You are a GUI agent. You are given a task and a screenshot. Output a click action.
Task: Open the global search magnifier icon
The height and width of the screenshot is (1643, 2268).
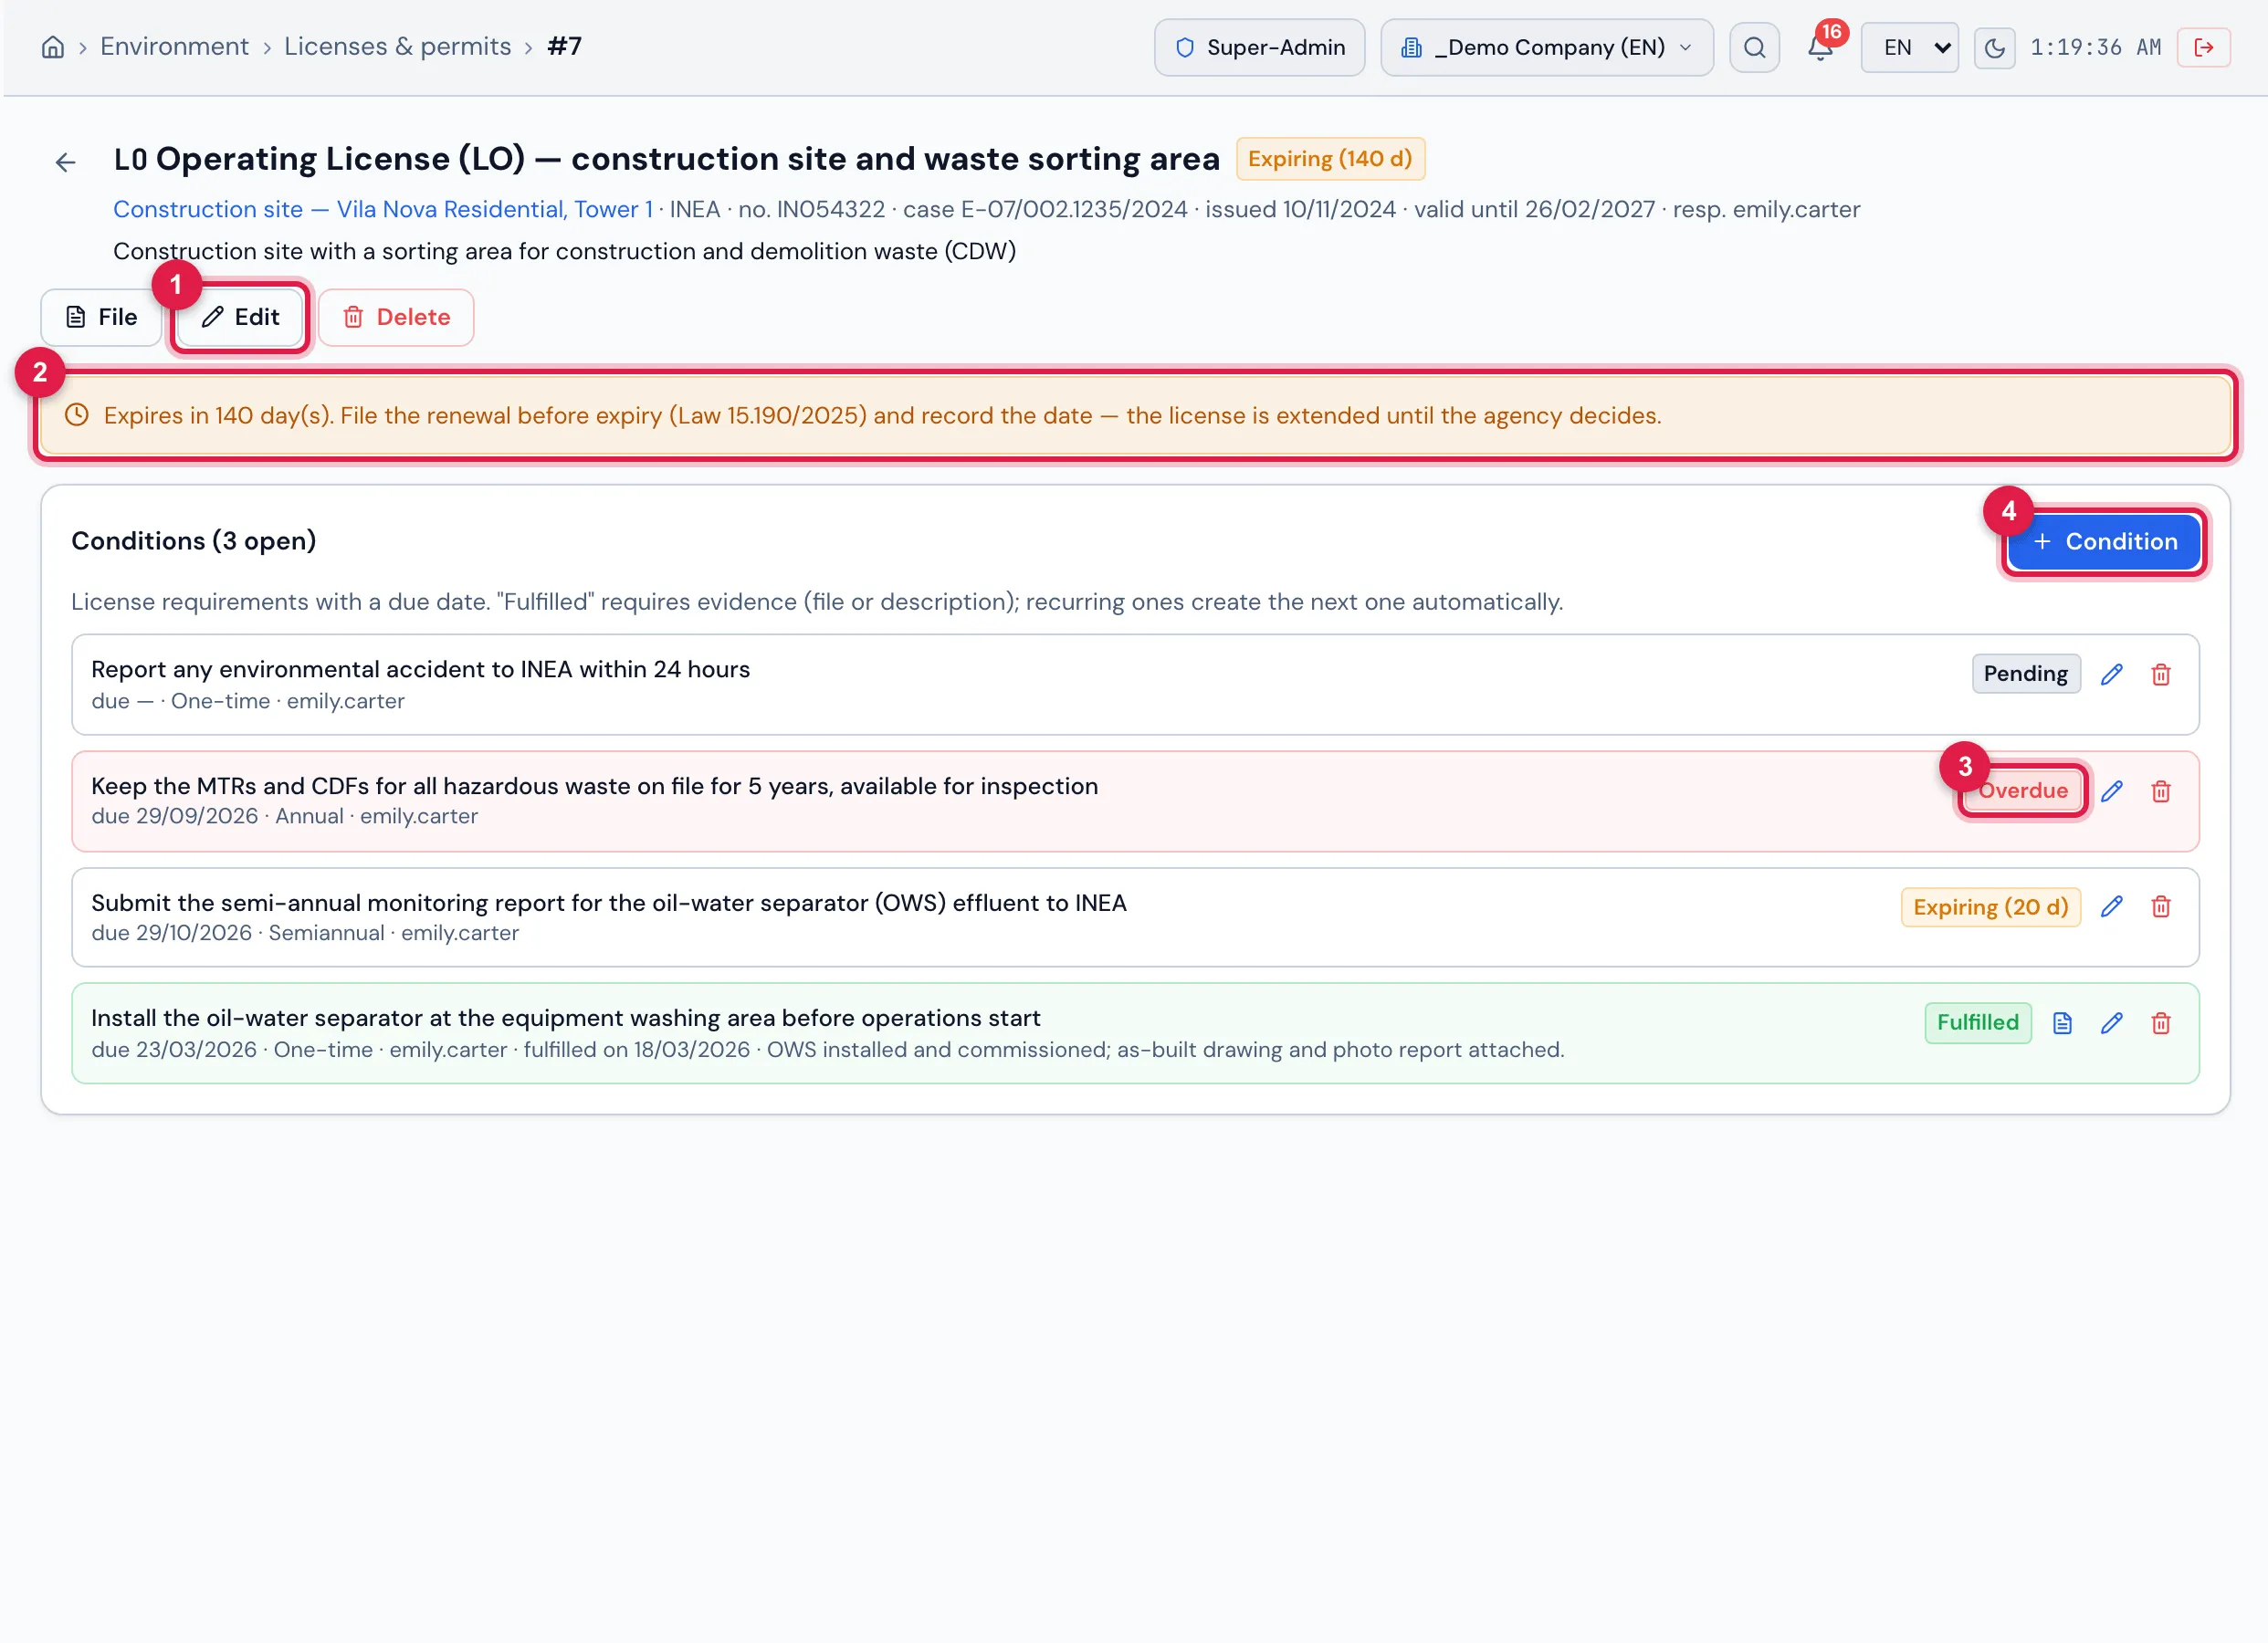pyautogui.click(x=1754, y=47)
